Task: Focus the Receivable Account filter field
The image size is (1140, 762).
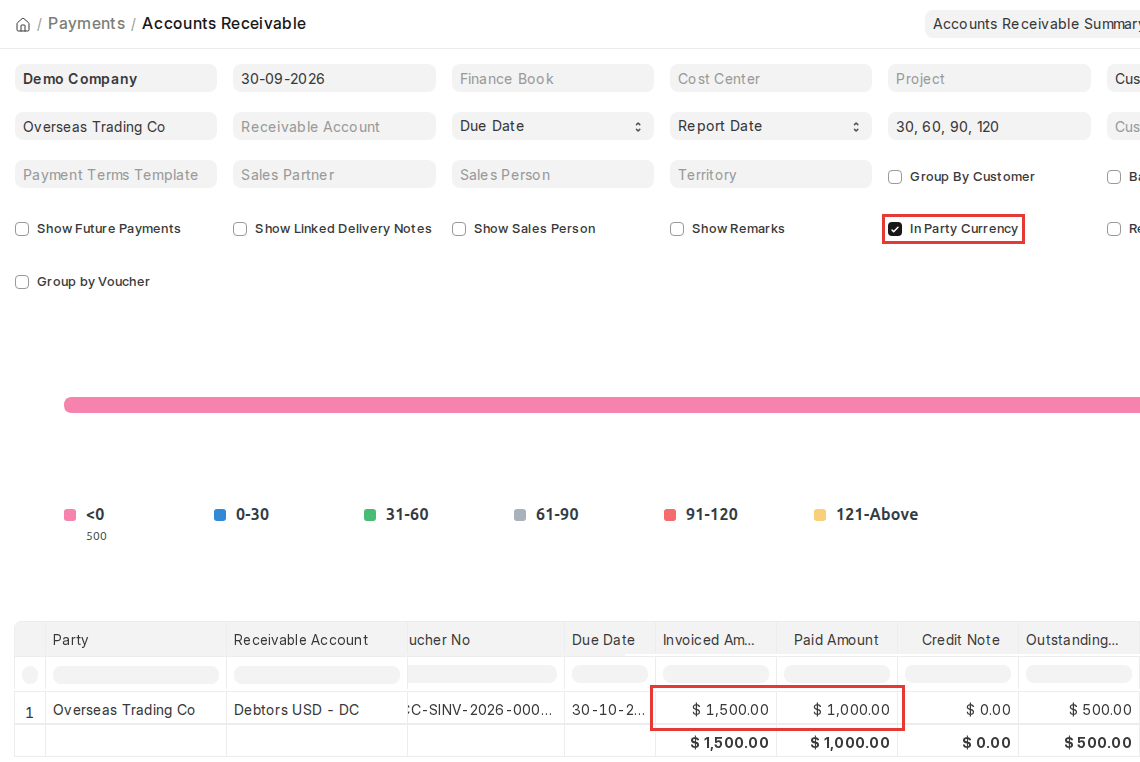Action: click(334, 127)
